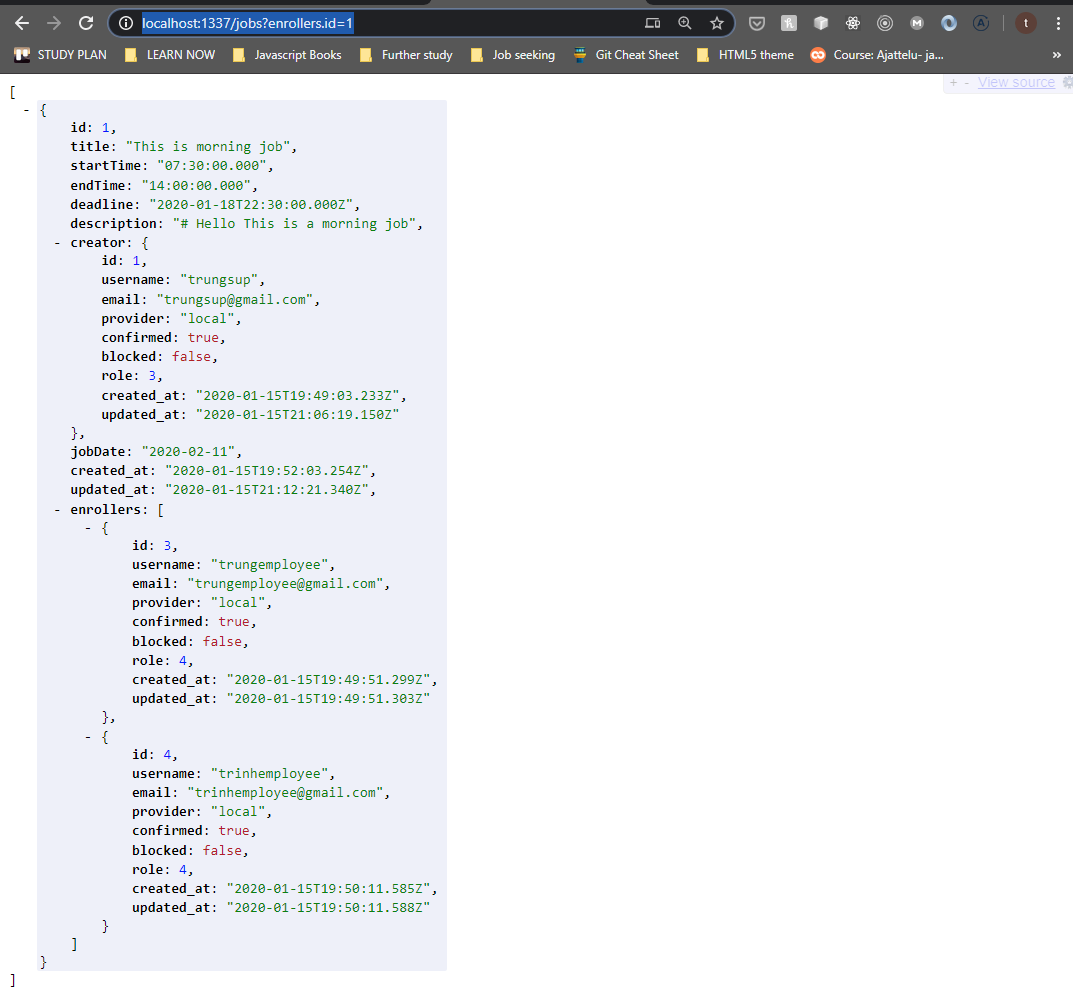View site information icon in address bar
Image resolution: width=1073 pixels, height=999 pixels.
coord(126,23)
